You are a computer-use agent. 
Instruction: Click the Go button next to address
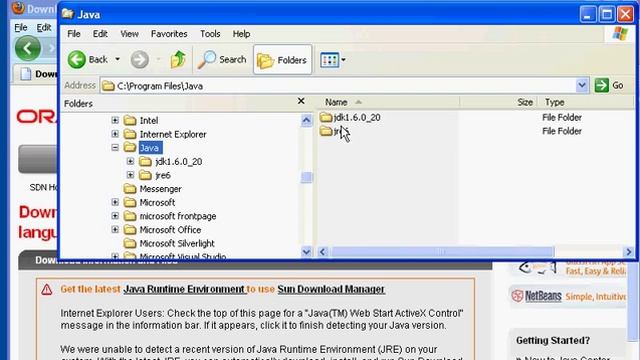point(609,86)
